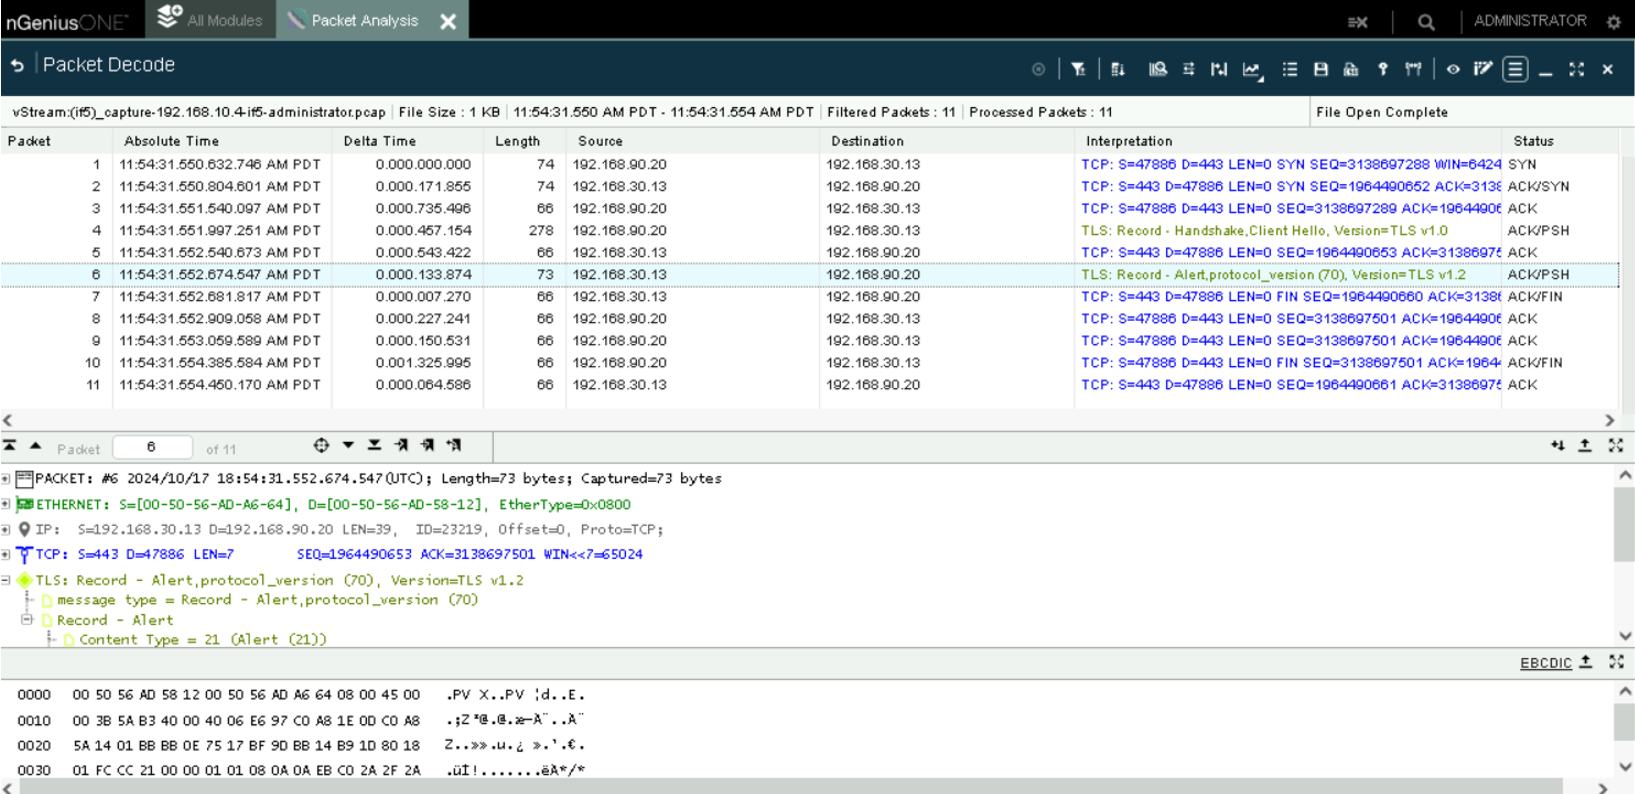Click the crosshair target icon in packet navigator
This screenshot has height=794, width=1635.
[x=321, y=446]
